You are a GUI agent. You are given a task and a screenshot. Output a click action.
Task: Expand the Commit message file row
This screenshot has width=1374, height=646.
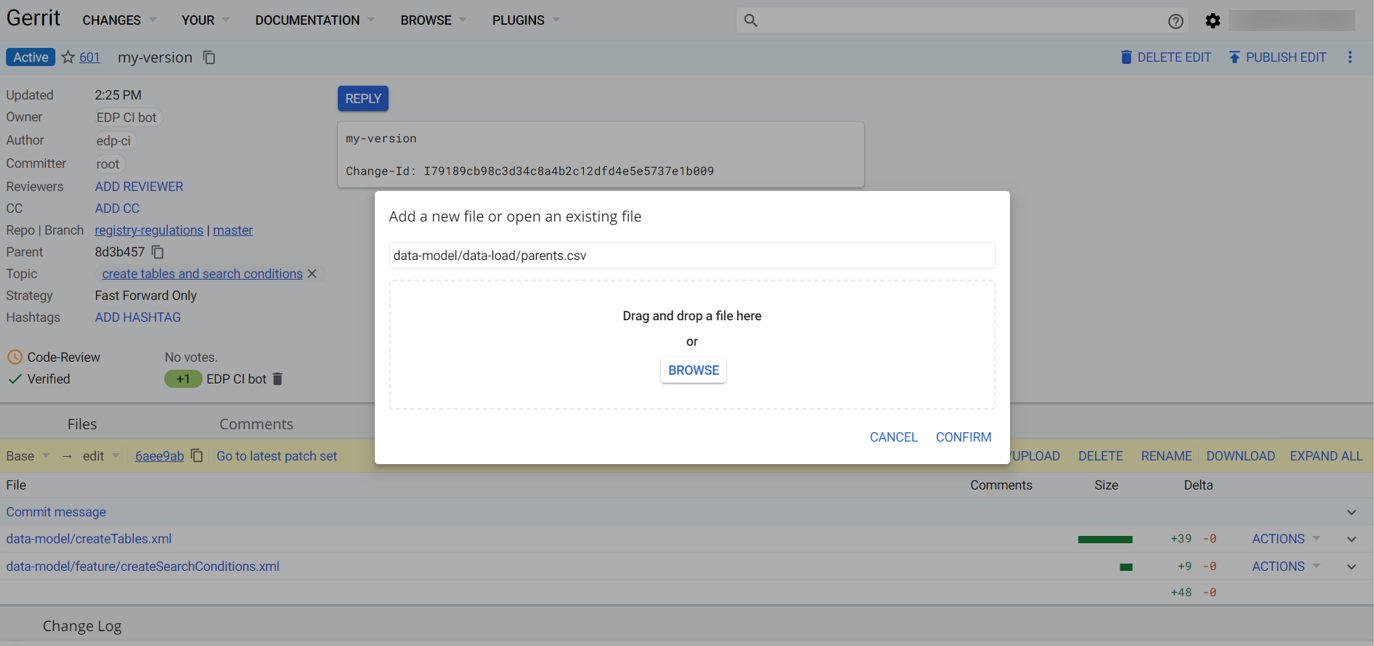point(1351,512)
